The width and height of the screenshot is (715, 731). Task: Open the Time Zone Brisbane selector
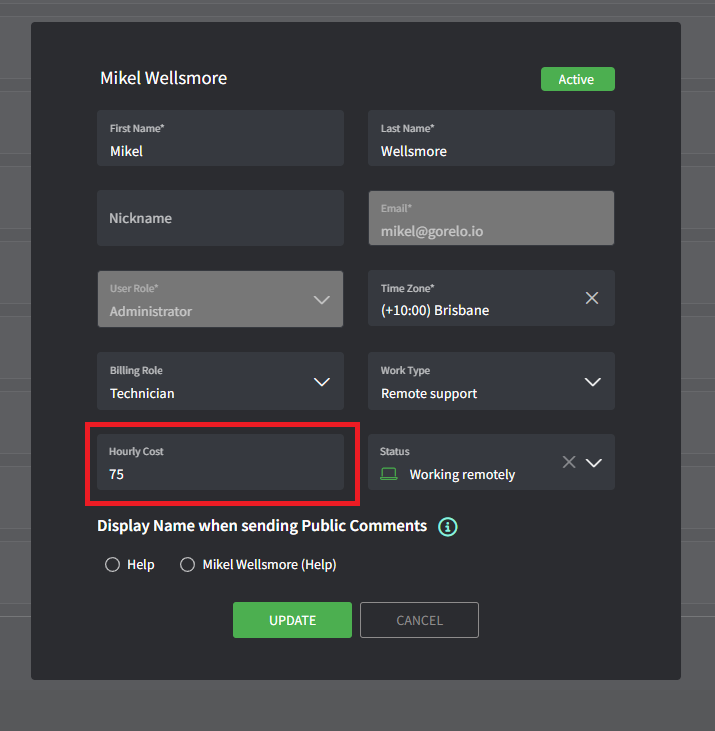(491, 298)
